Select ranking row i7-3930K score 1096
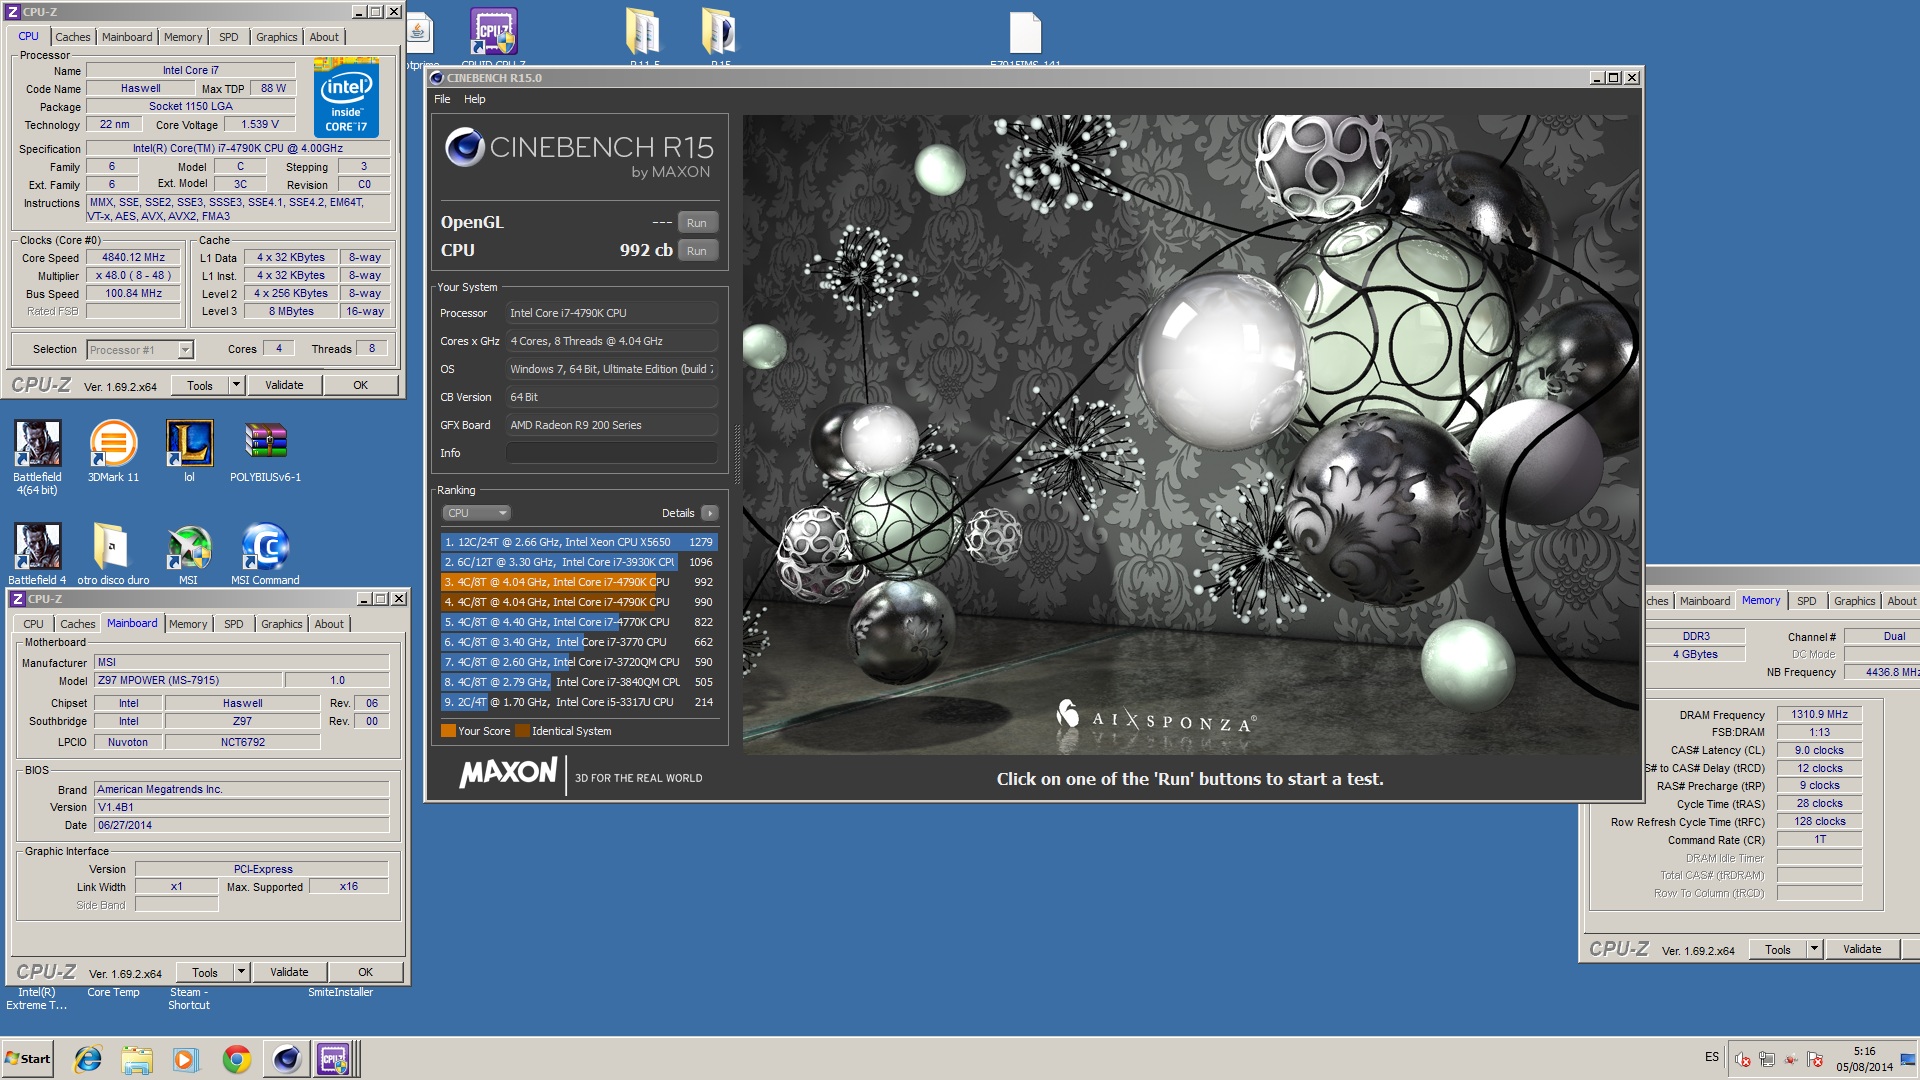Image resolution: width=1920 pixels, height=1080 pixels. (x=579, y=562)
